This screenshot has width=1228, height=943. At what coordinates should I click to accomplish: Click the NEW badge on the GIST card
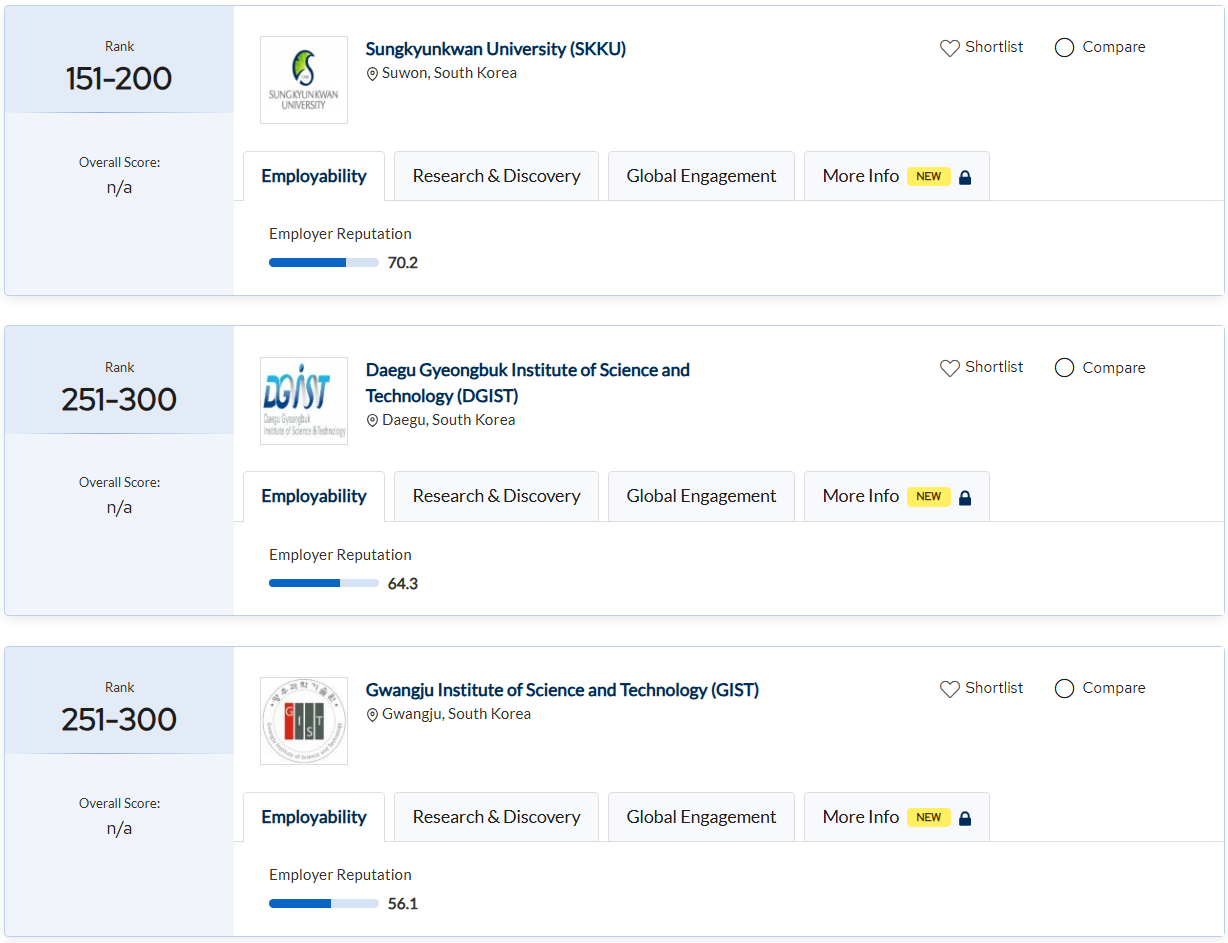pos(929,817)
